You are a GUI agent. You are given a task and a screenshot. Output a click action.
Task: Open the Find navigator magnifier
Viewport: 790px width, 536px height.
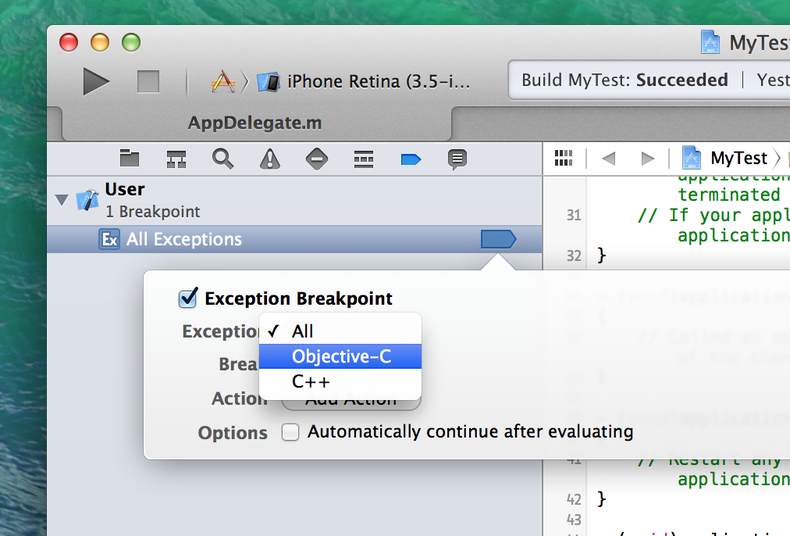[x=223, y=159]
